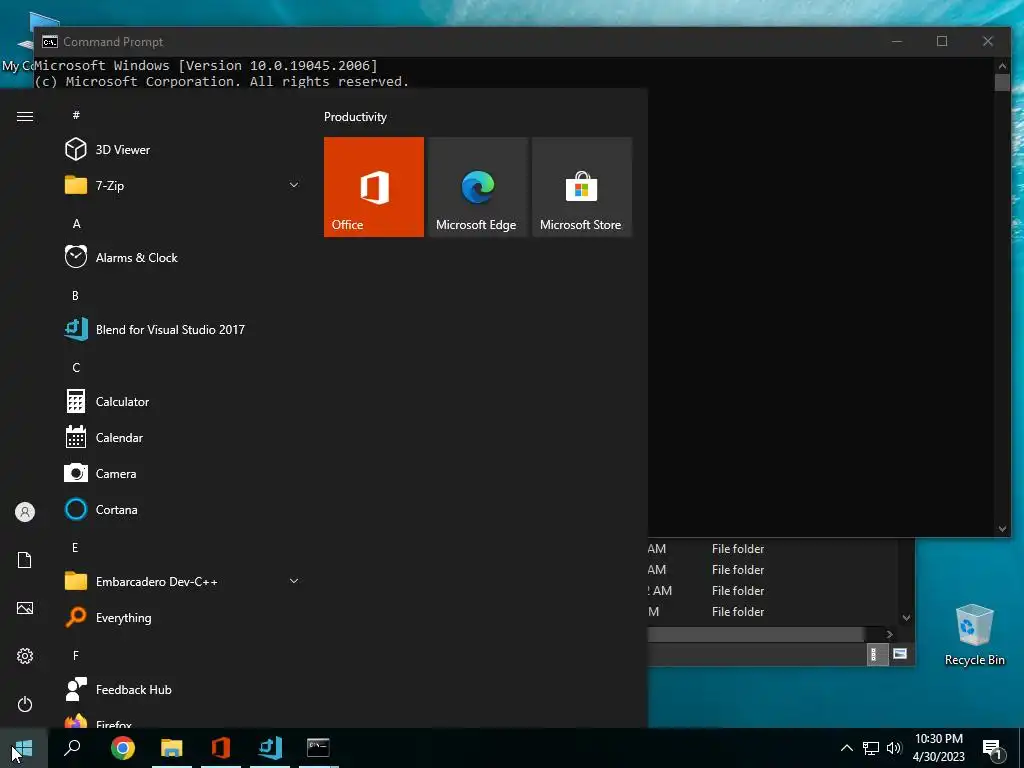Expand the 7-Zip folder chevron
1024x768 pixels.
294,185
